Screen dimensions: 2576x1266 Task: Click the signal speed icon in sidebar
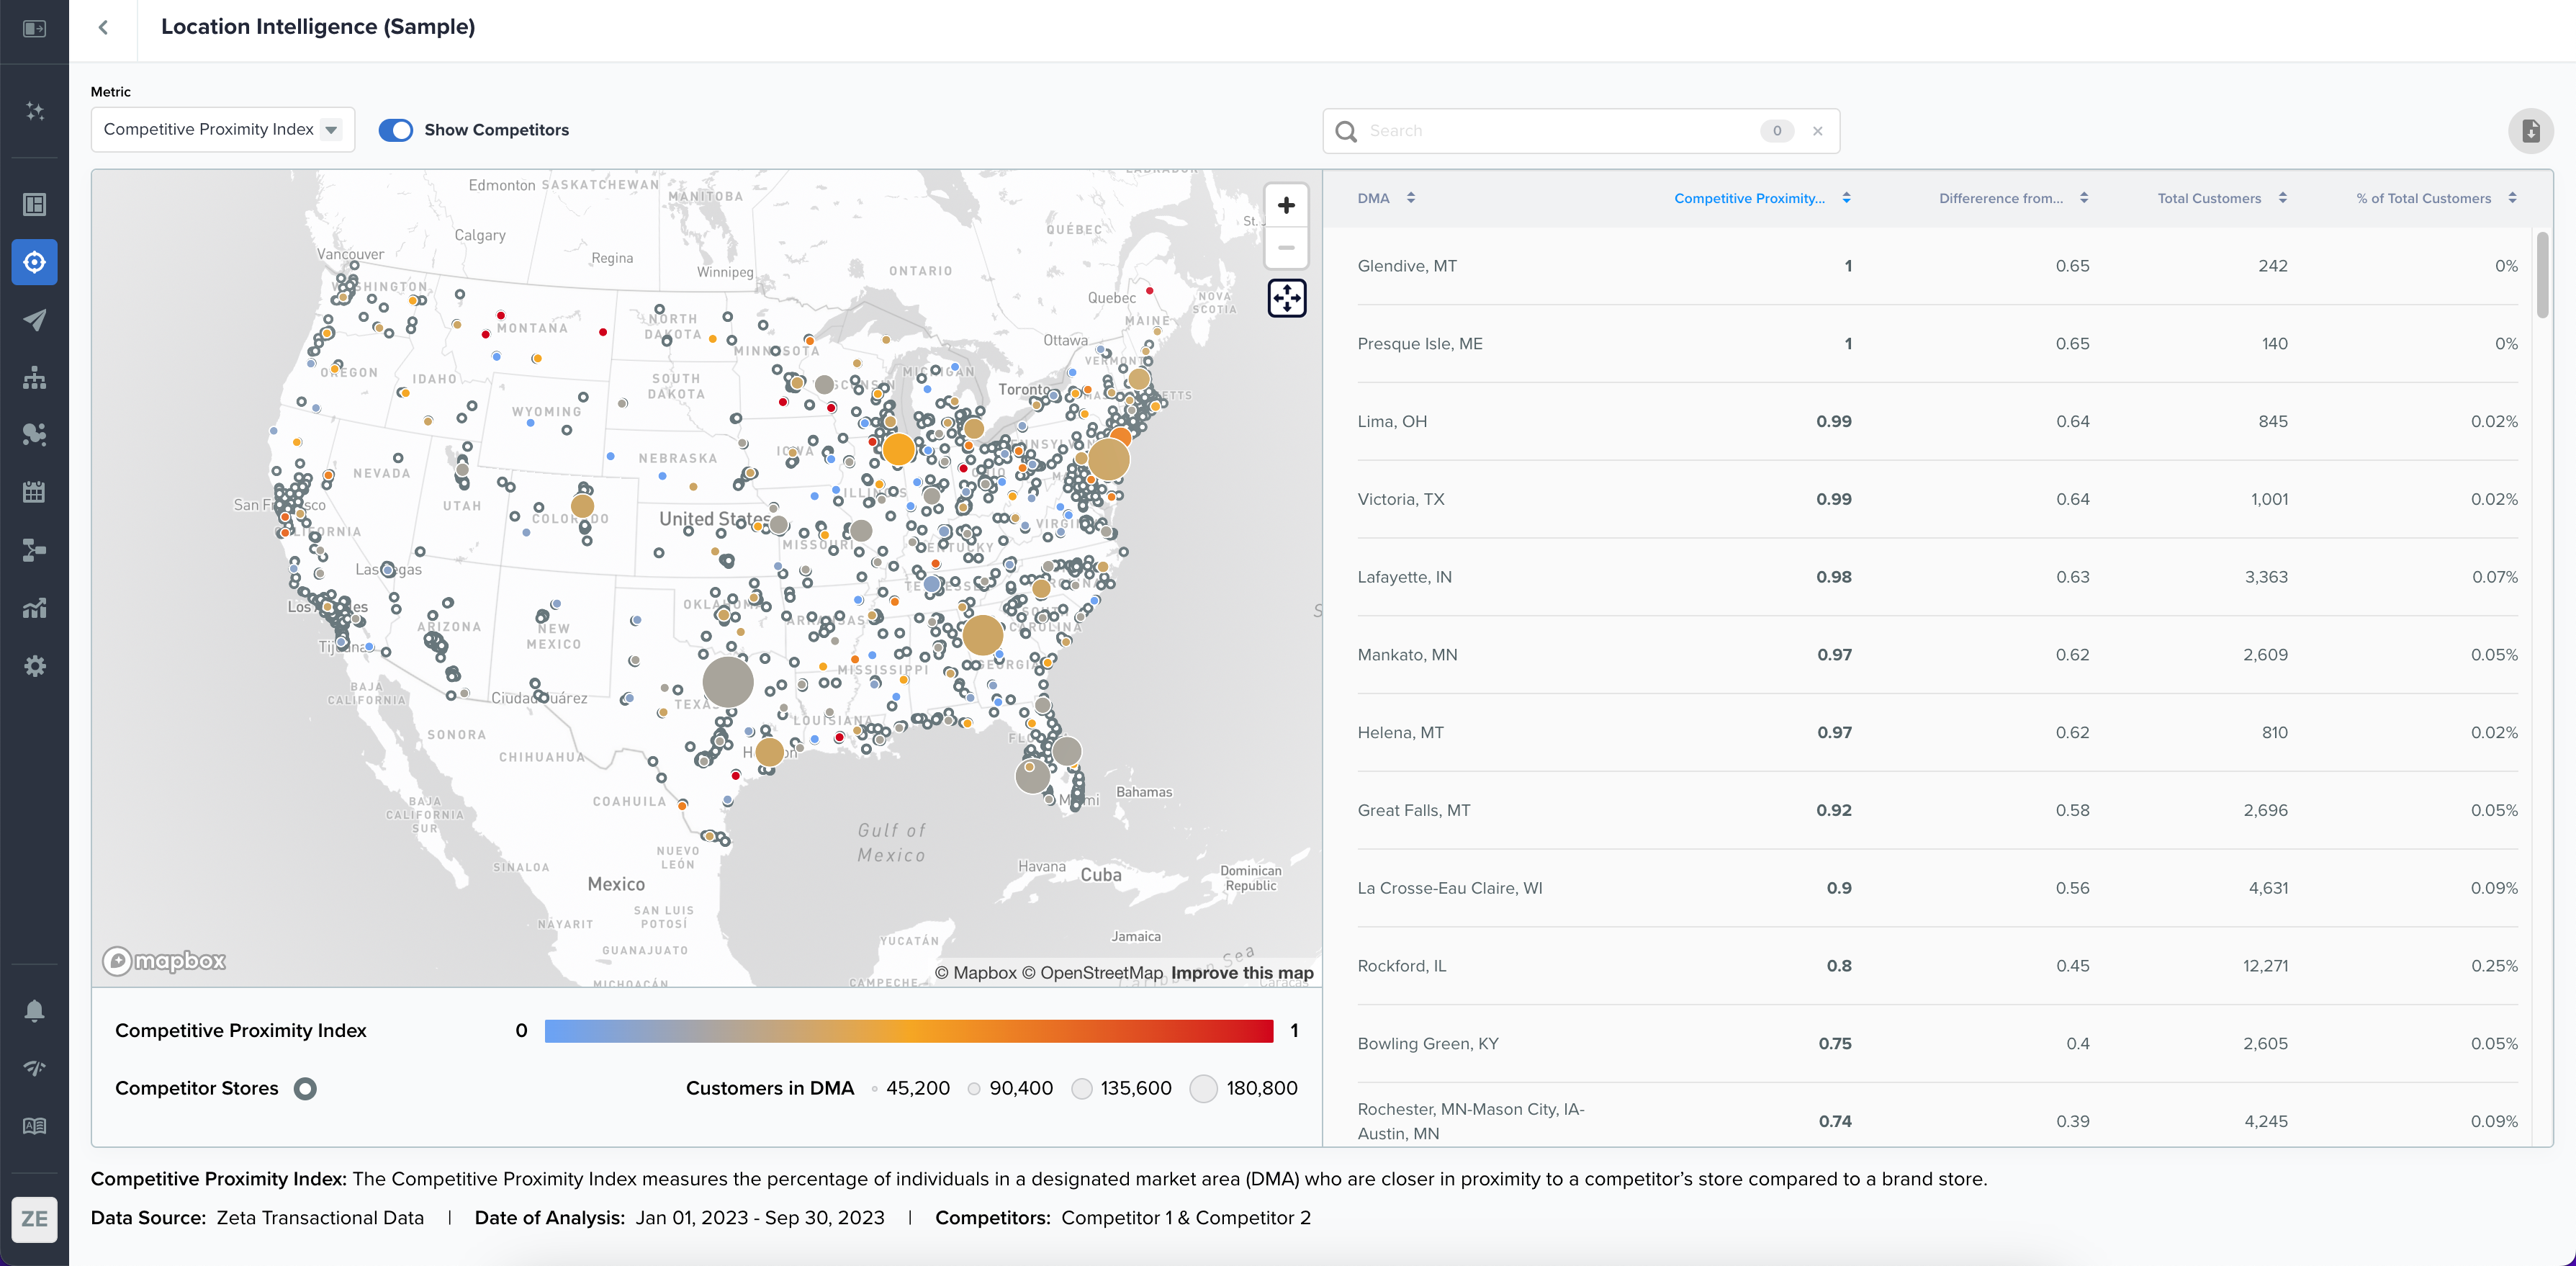pos(34,1068)
